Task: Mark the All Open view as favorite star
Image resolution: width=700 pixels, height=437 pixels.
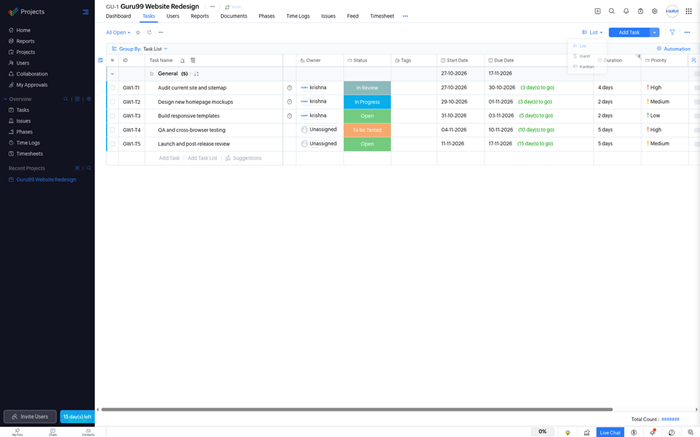Action: [x=138, y=33]
